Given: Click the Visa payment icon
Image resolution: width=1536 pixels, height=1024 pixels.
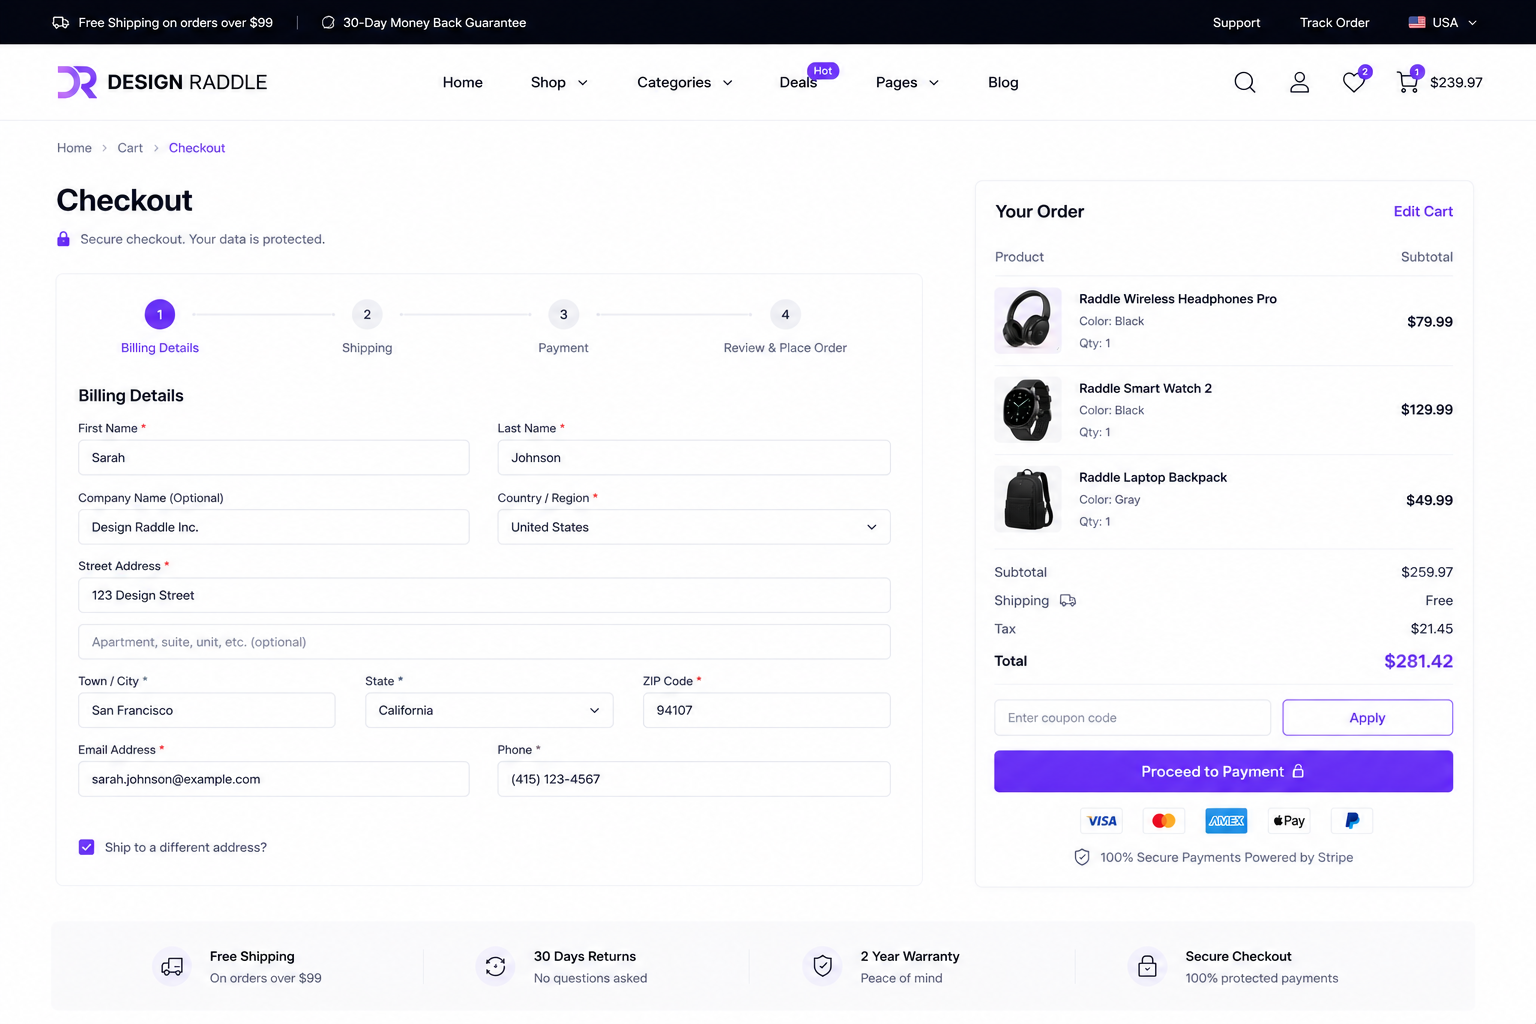Looking at the screenshot, I should 1102,821.
